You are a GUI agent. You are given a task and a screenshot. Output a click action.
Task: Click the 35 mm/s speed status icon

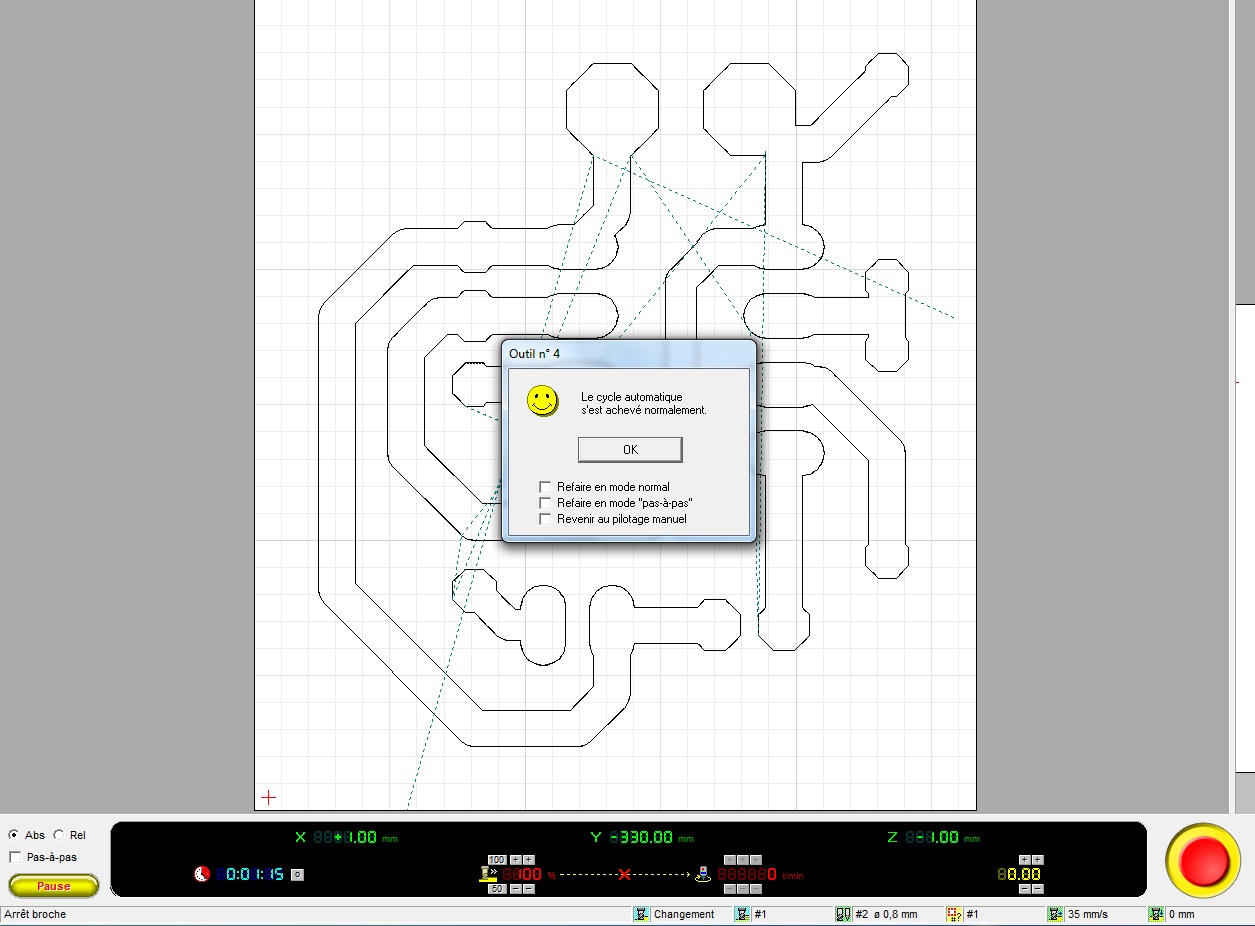tap(1055, 914)
